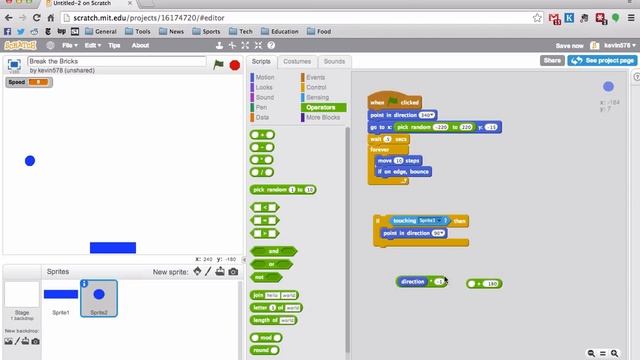This screenshot has width=640, height=360.
Task: Switch to the Sounds tab
Action: [x=334, y=61]
